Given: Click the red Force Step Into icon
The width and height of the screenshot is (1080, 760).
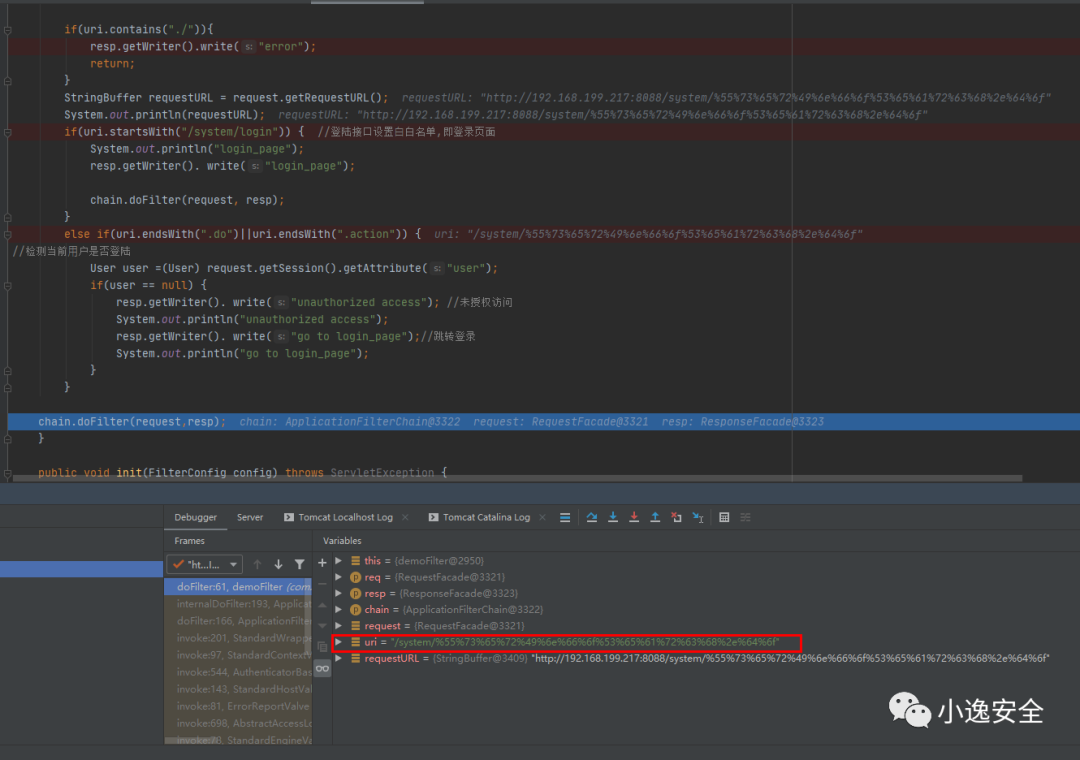Looking at the screenshot, I should [634, 517].
